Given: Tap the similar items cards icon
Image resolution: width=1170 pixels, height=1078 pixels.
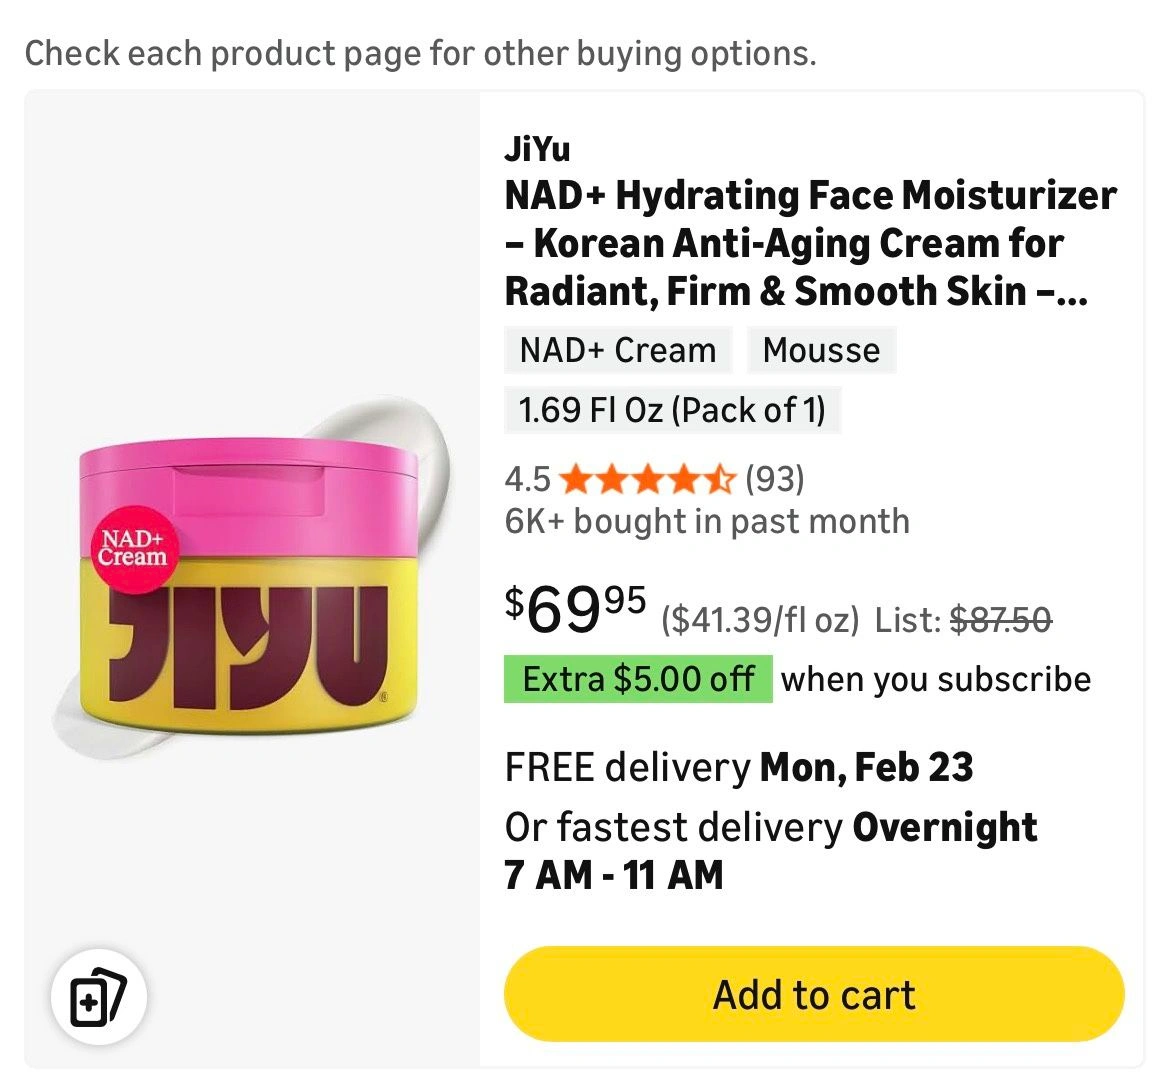Looking at the screenshot, I should click(x=98, y=997).
